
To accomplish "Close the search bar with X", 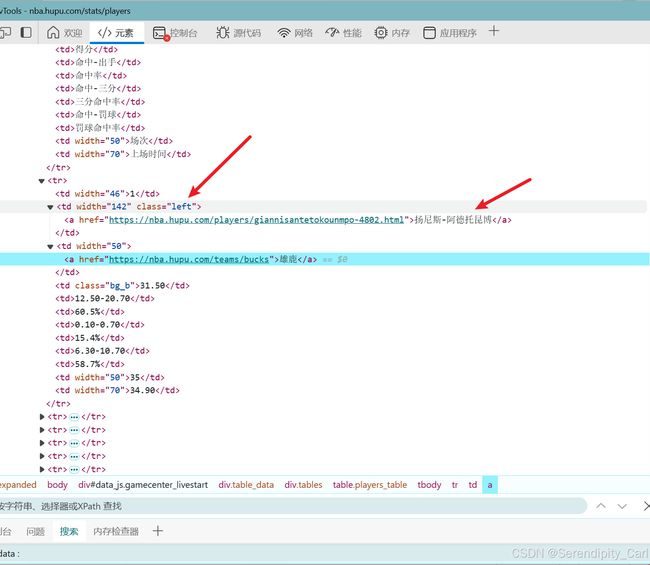I will click(x=646, y=506).
